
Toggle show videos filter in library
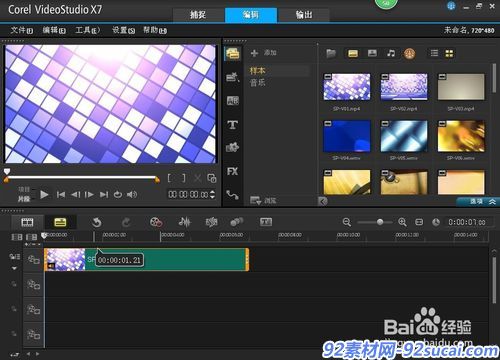click(353, 53)
